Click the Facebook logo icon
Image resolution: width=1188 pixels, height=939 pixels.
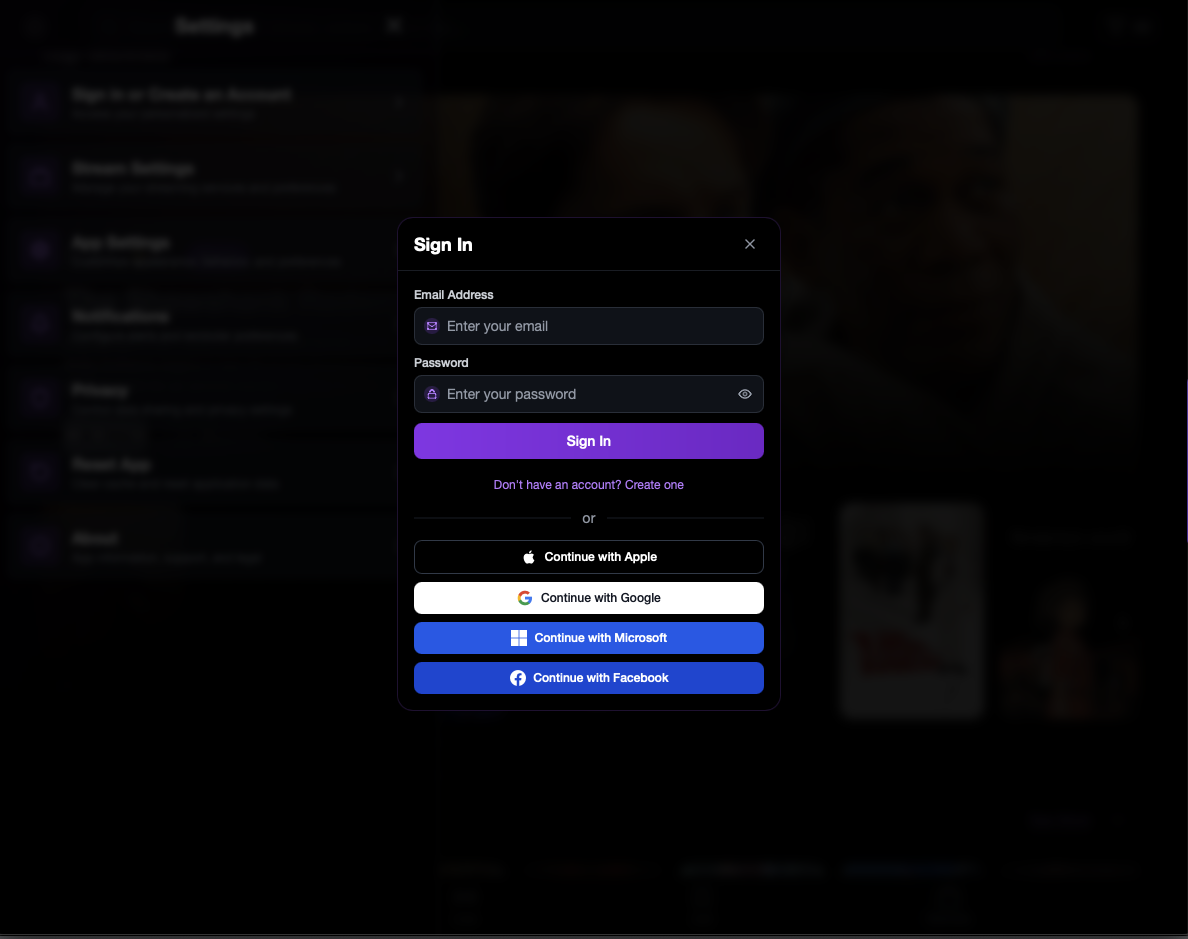pyautogui.click(x=517, y=678)
